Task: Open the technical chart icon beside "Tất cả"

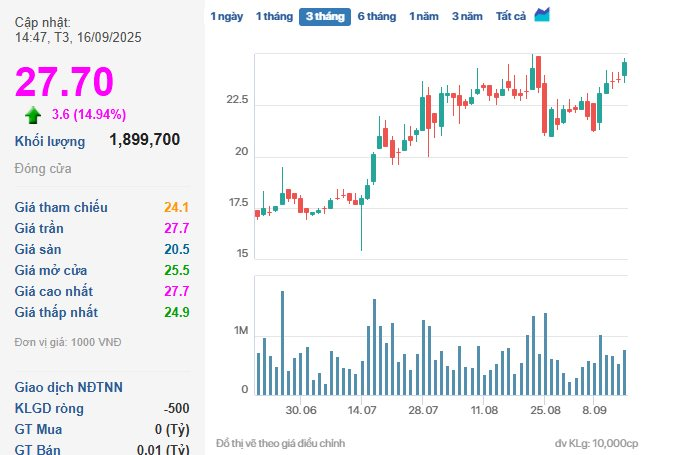Action: coord(542,15)
